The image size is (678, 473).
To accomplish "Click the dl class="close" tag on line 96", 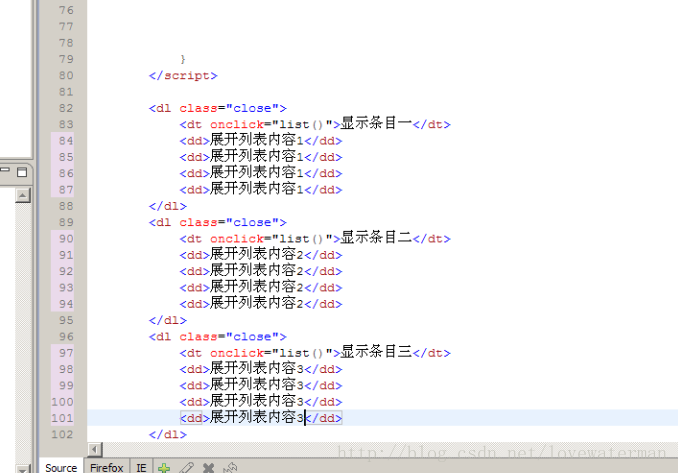I will 217,336.
